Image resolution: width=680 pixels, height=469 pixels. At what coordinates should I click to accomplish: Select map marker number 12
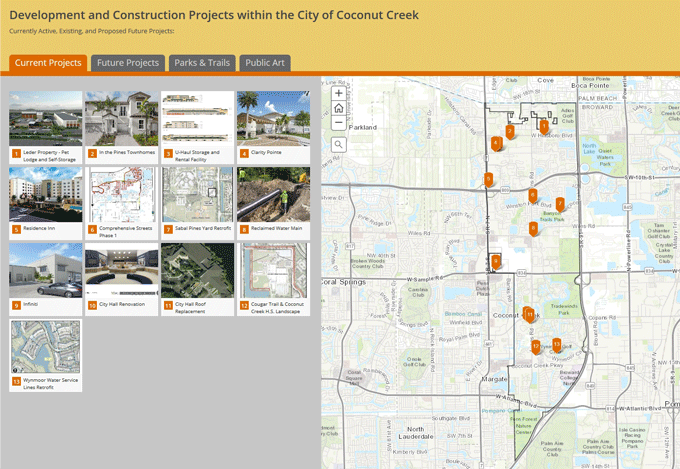[536, 346]
